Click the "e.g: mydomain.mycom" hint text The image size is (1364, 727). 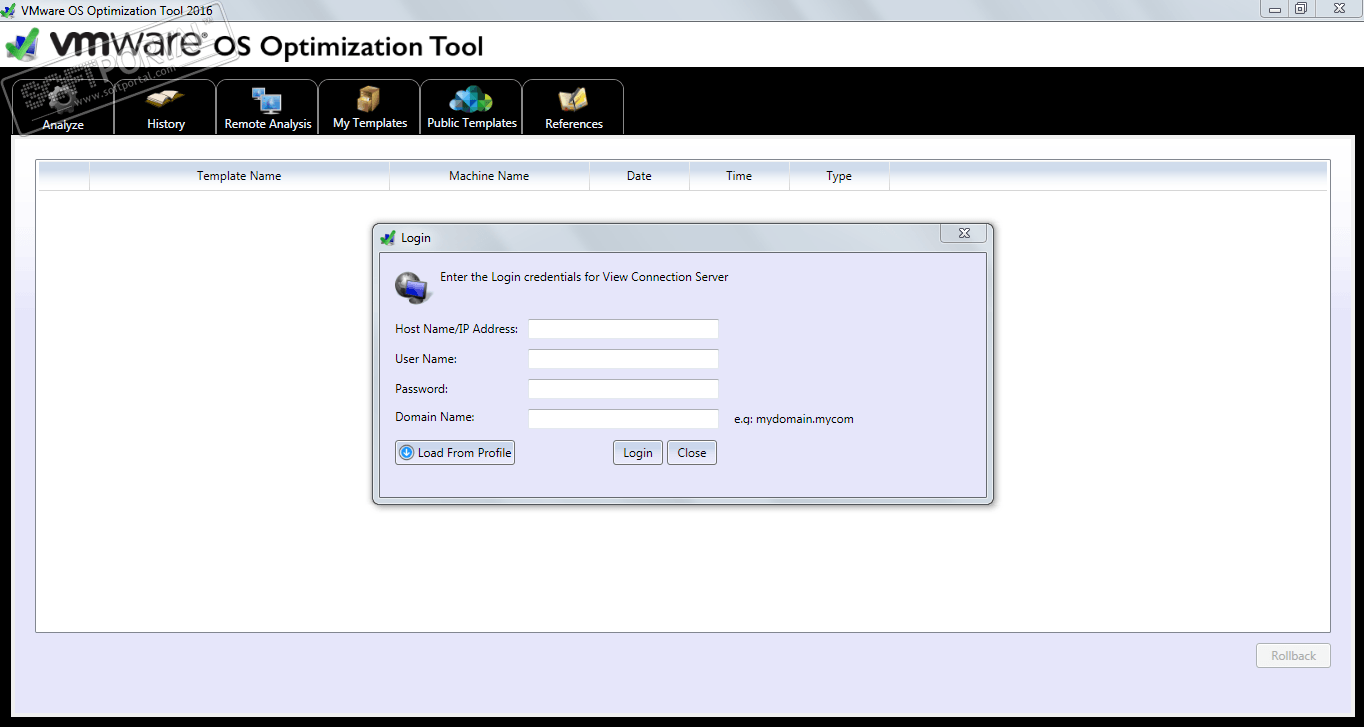click(794, 419)
